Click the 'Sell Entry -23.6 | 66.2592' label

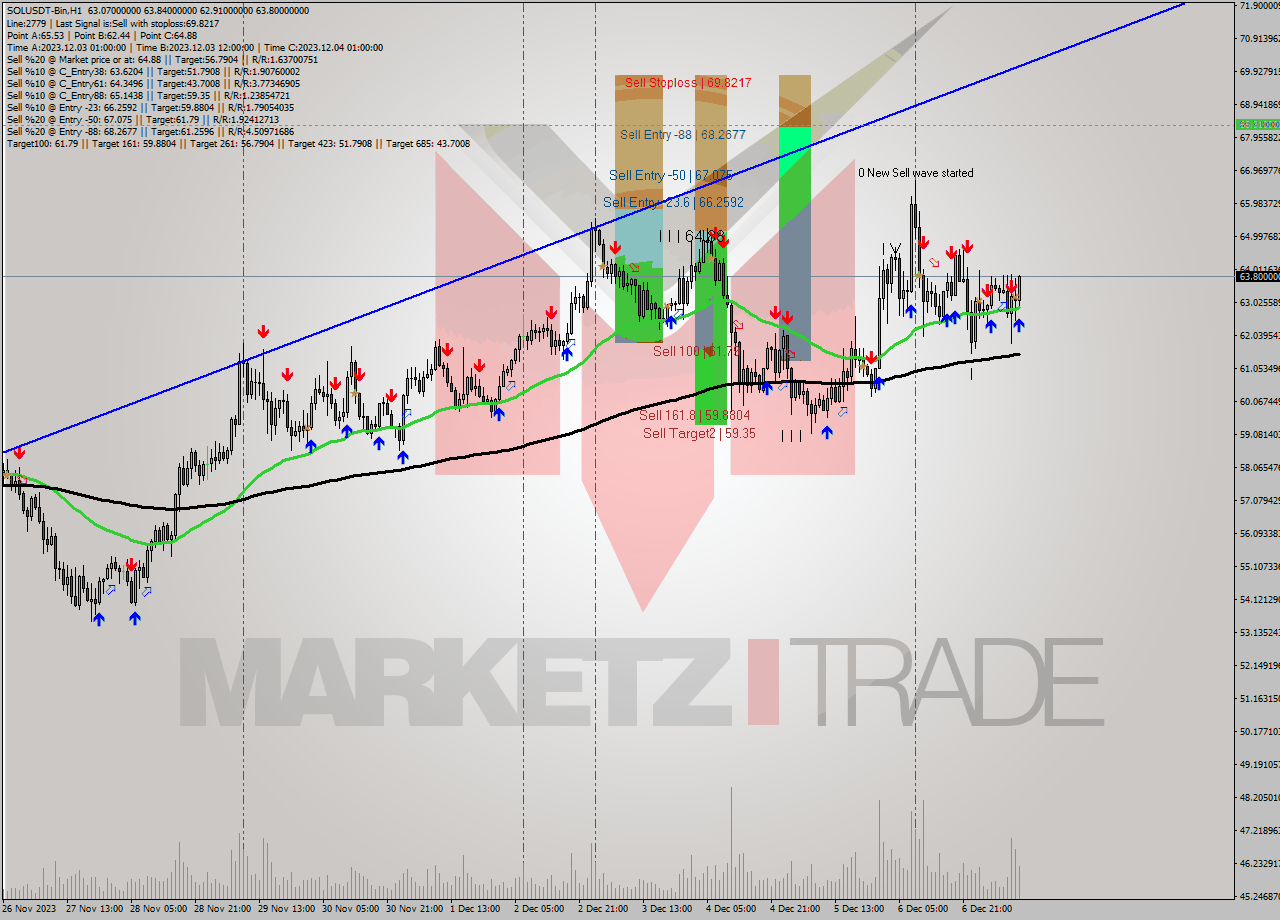click(x=673, y=202)
